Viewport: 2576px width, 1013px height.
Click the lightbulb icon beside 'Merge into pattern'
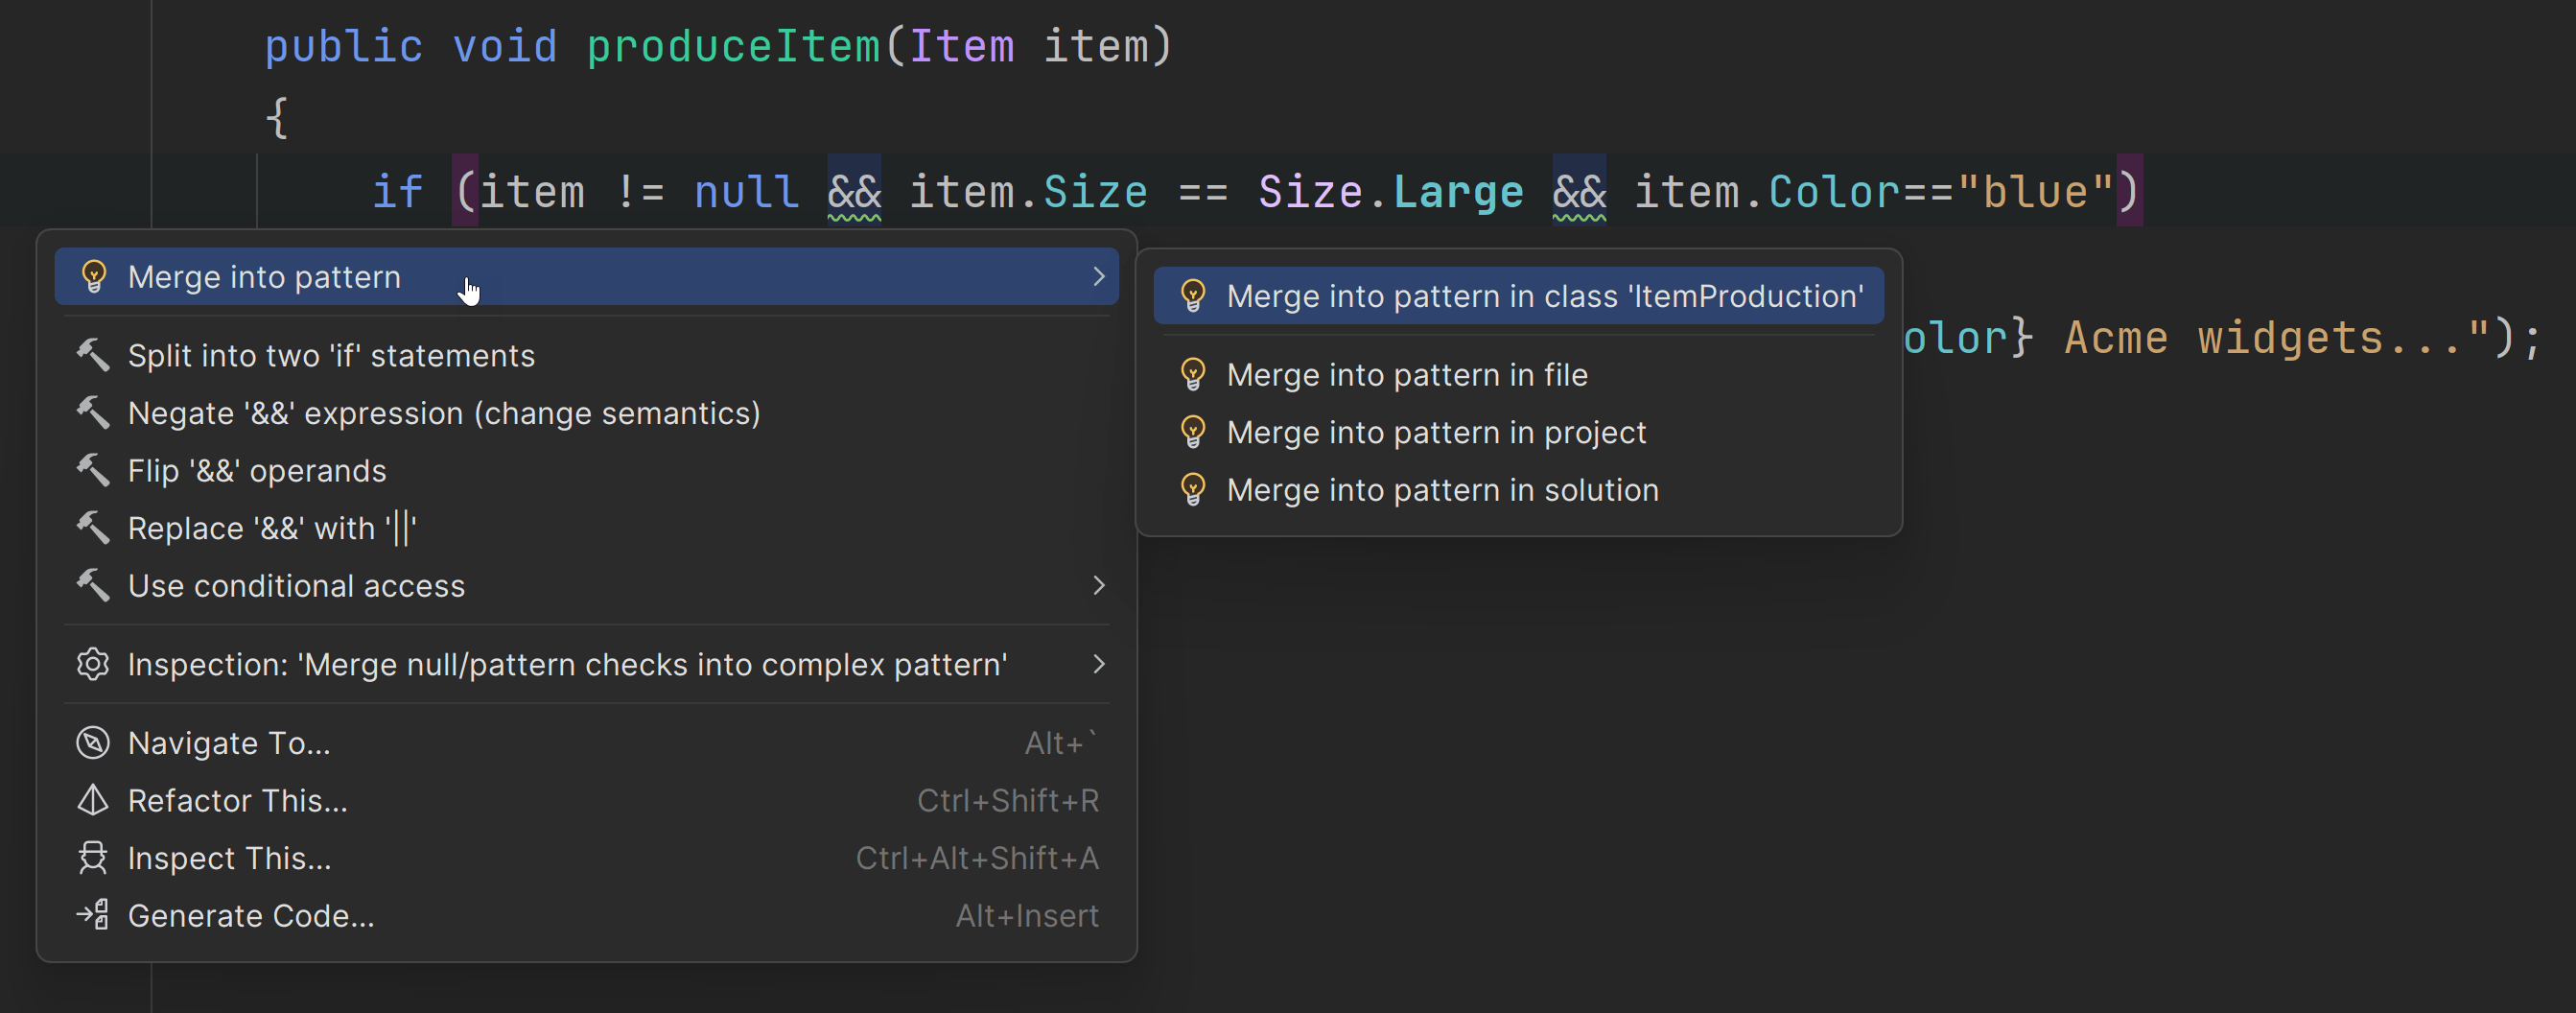click(x=93, y=276)
